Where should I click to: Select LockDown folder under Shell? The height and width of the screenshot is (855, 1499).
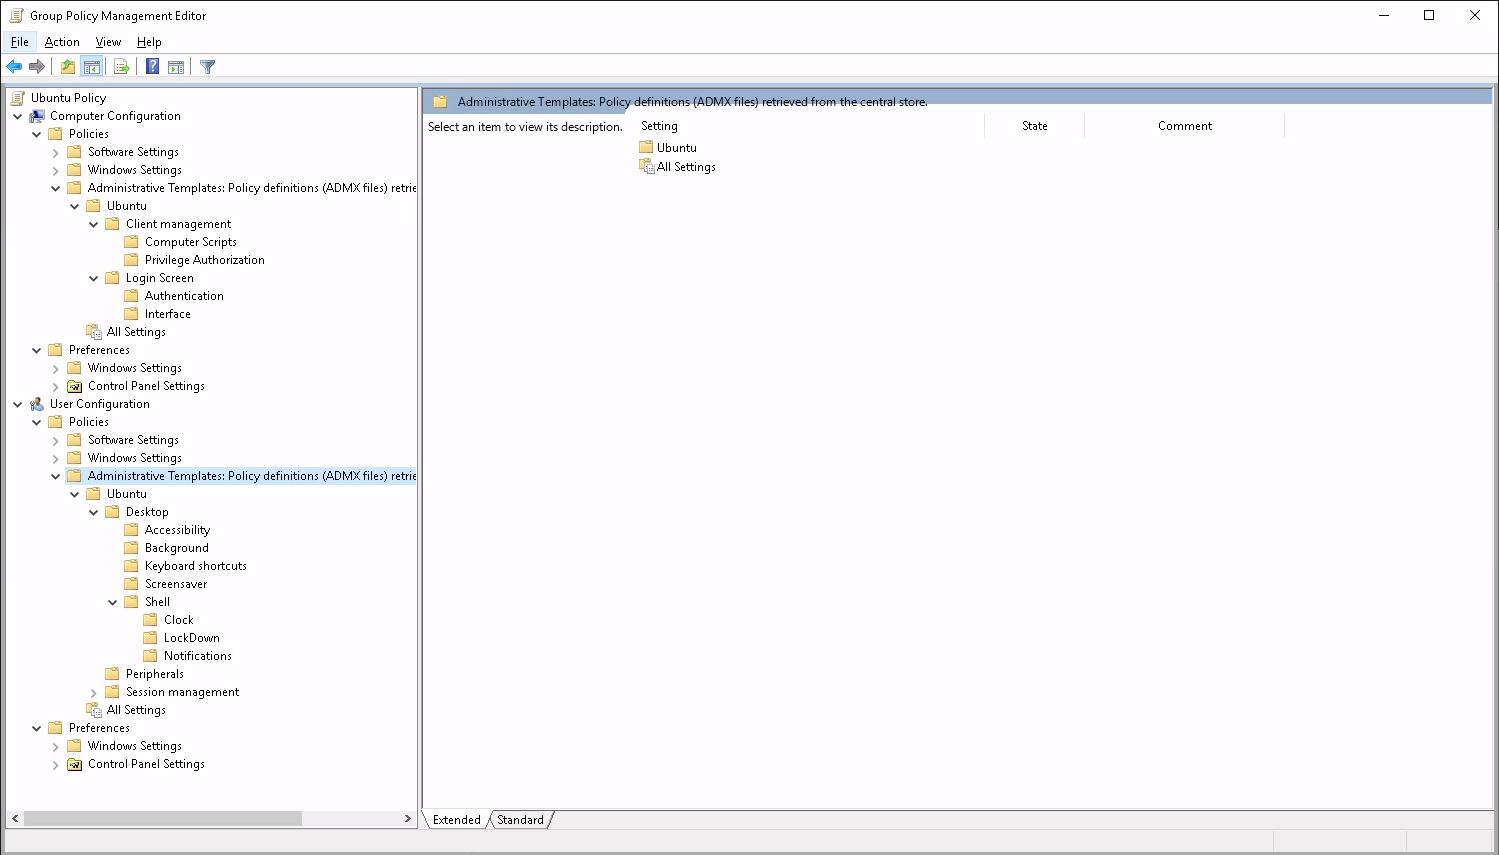(x=192, y=638)
